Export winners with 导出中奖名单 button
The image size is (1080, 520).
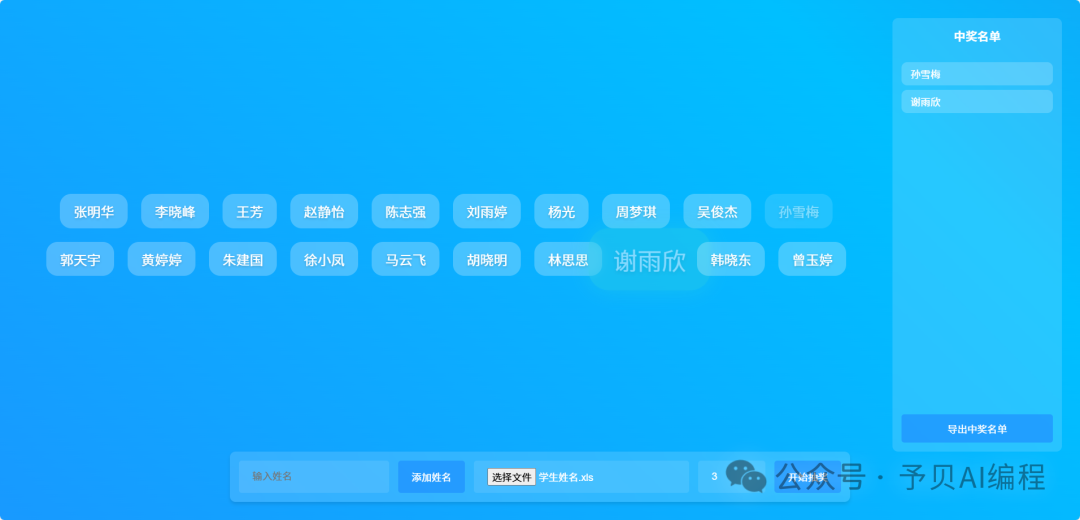click(977, 428)
